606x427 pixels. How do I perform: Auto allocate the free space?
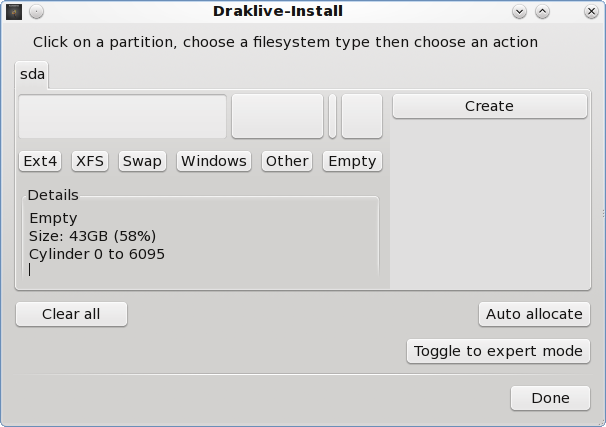tap(534, 314)
